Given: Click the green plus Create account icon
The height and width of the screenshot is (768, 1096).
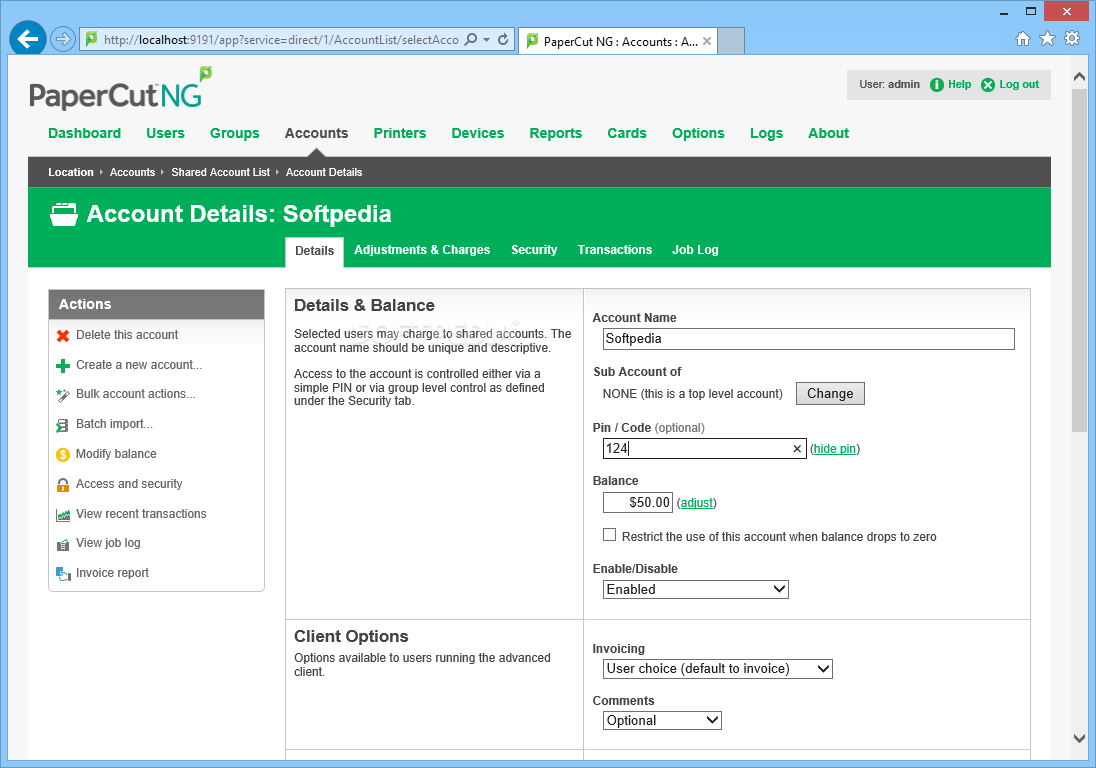Looking at the screenshot, I should coord(63,365).
